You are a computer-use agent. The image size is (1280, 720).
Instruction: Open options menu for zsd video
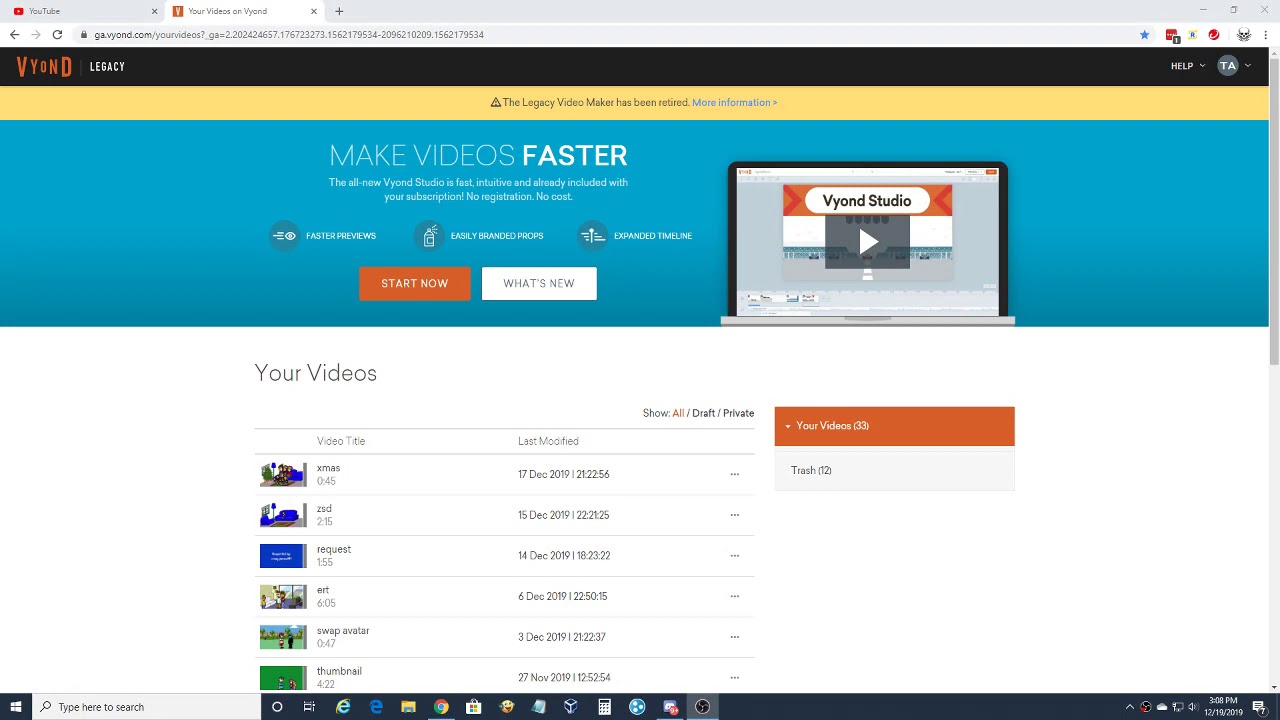coord(734,515)
